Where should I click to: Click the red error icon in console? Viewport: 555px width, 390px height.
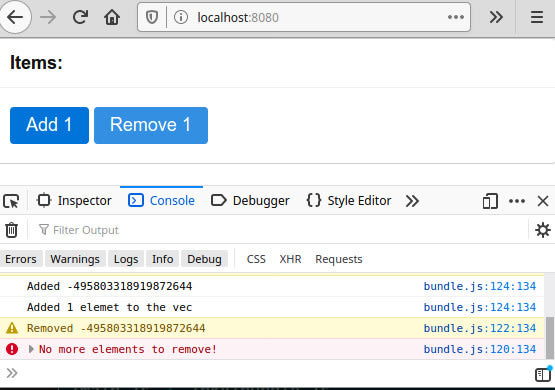tap(12, 349)
